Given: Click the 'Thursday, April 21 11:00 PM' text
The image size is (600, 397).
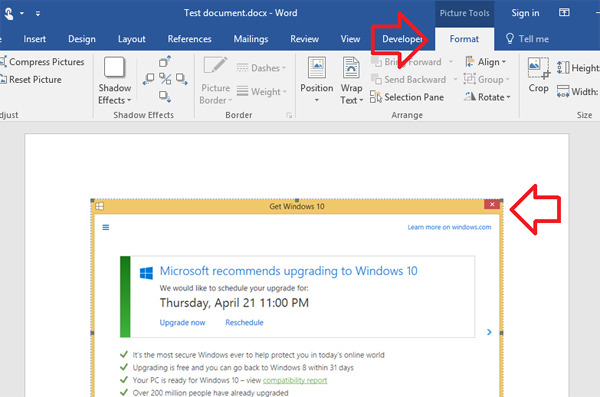Looking at the screenshot, I should pos(234,303).
